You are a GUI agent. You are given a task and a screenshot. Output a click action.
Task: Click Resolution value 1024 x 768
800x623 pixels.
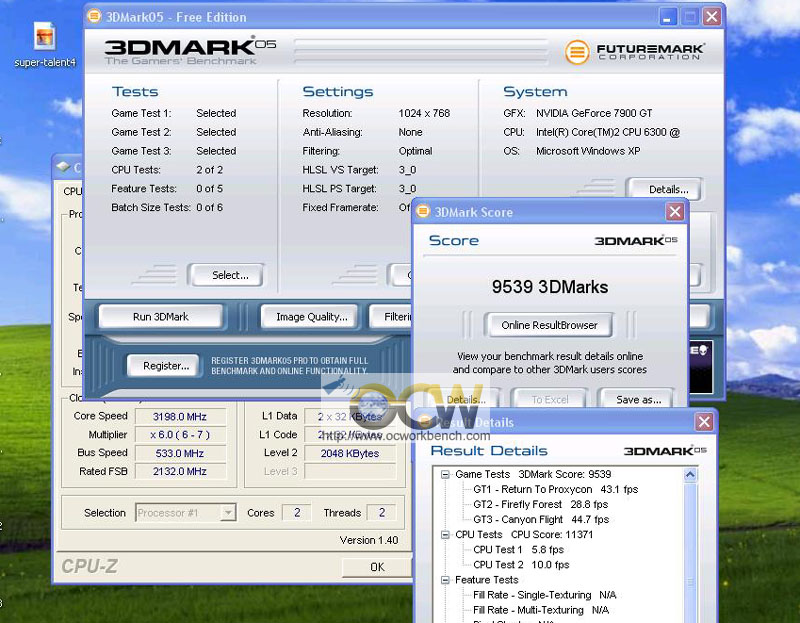click(424, 113)
